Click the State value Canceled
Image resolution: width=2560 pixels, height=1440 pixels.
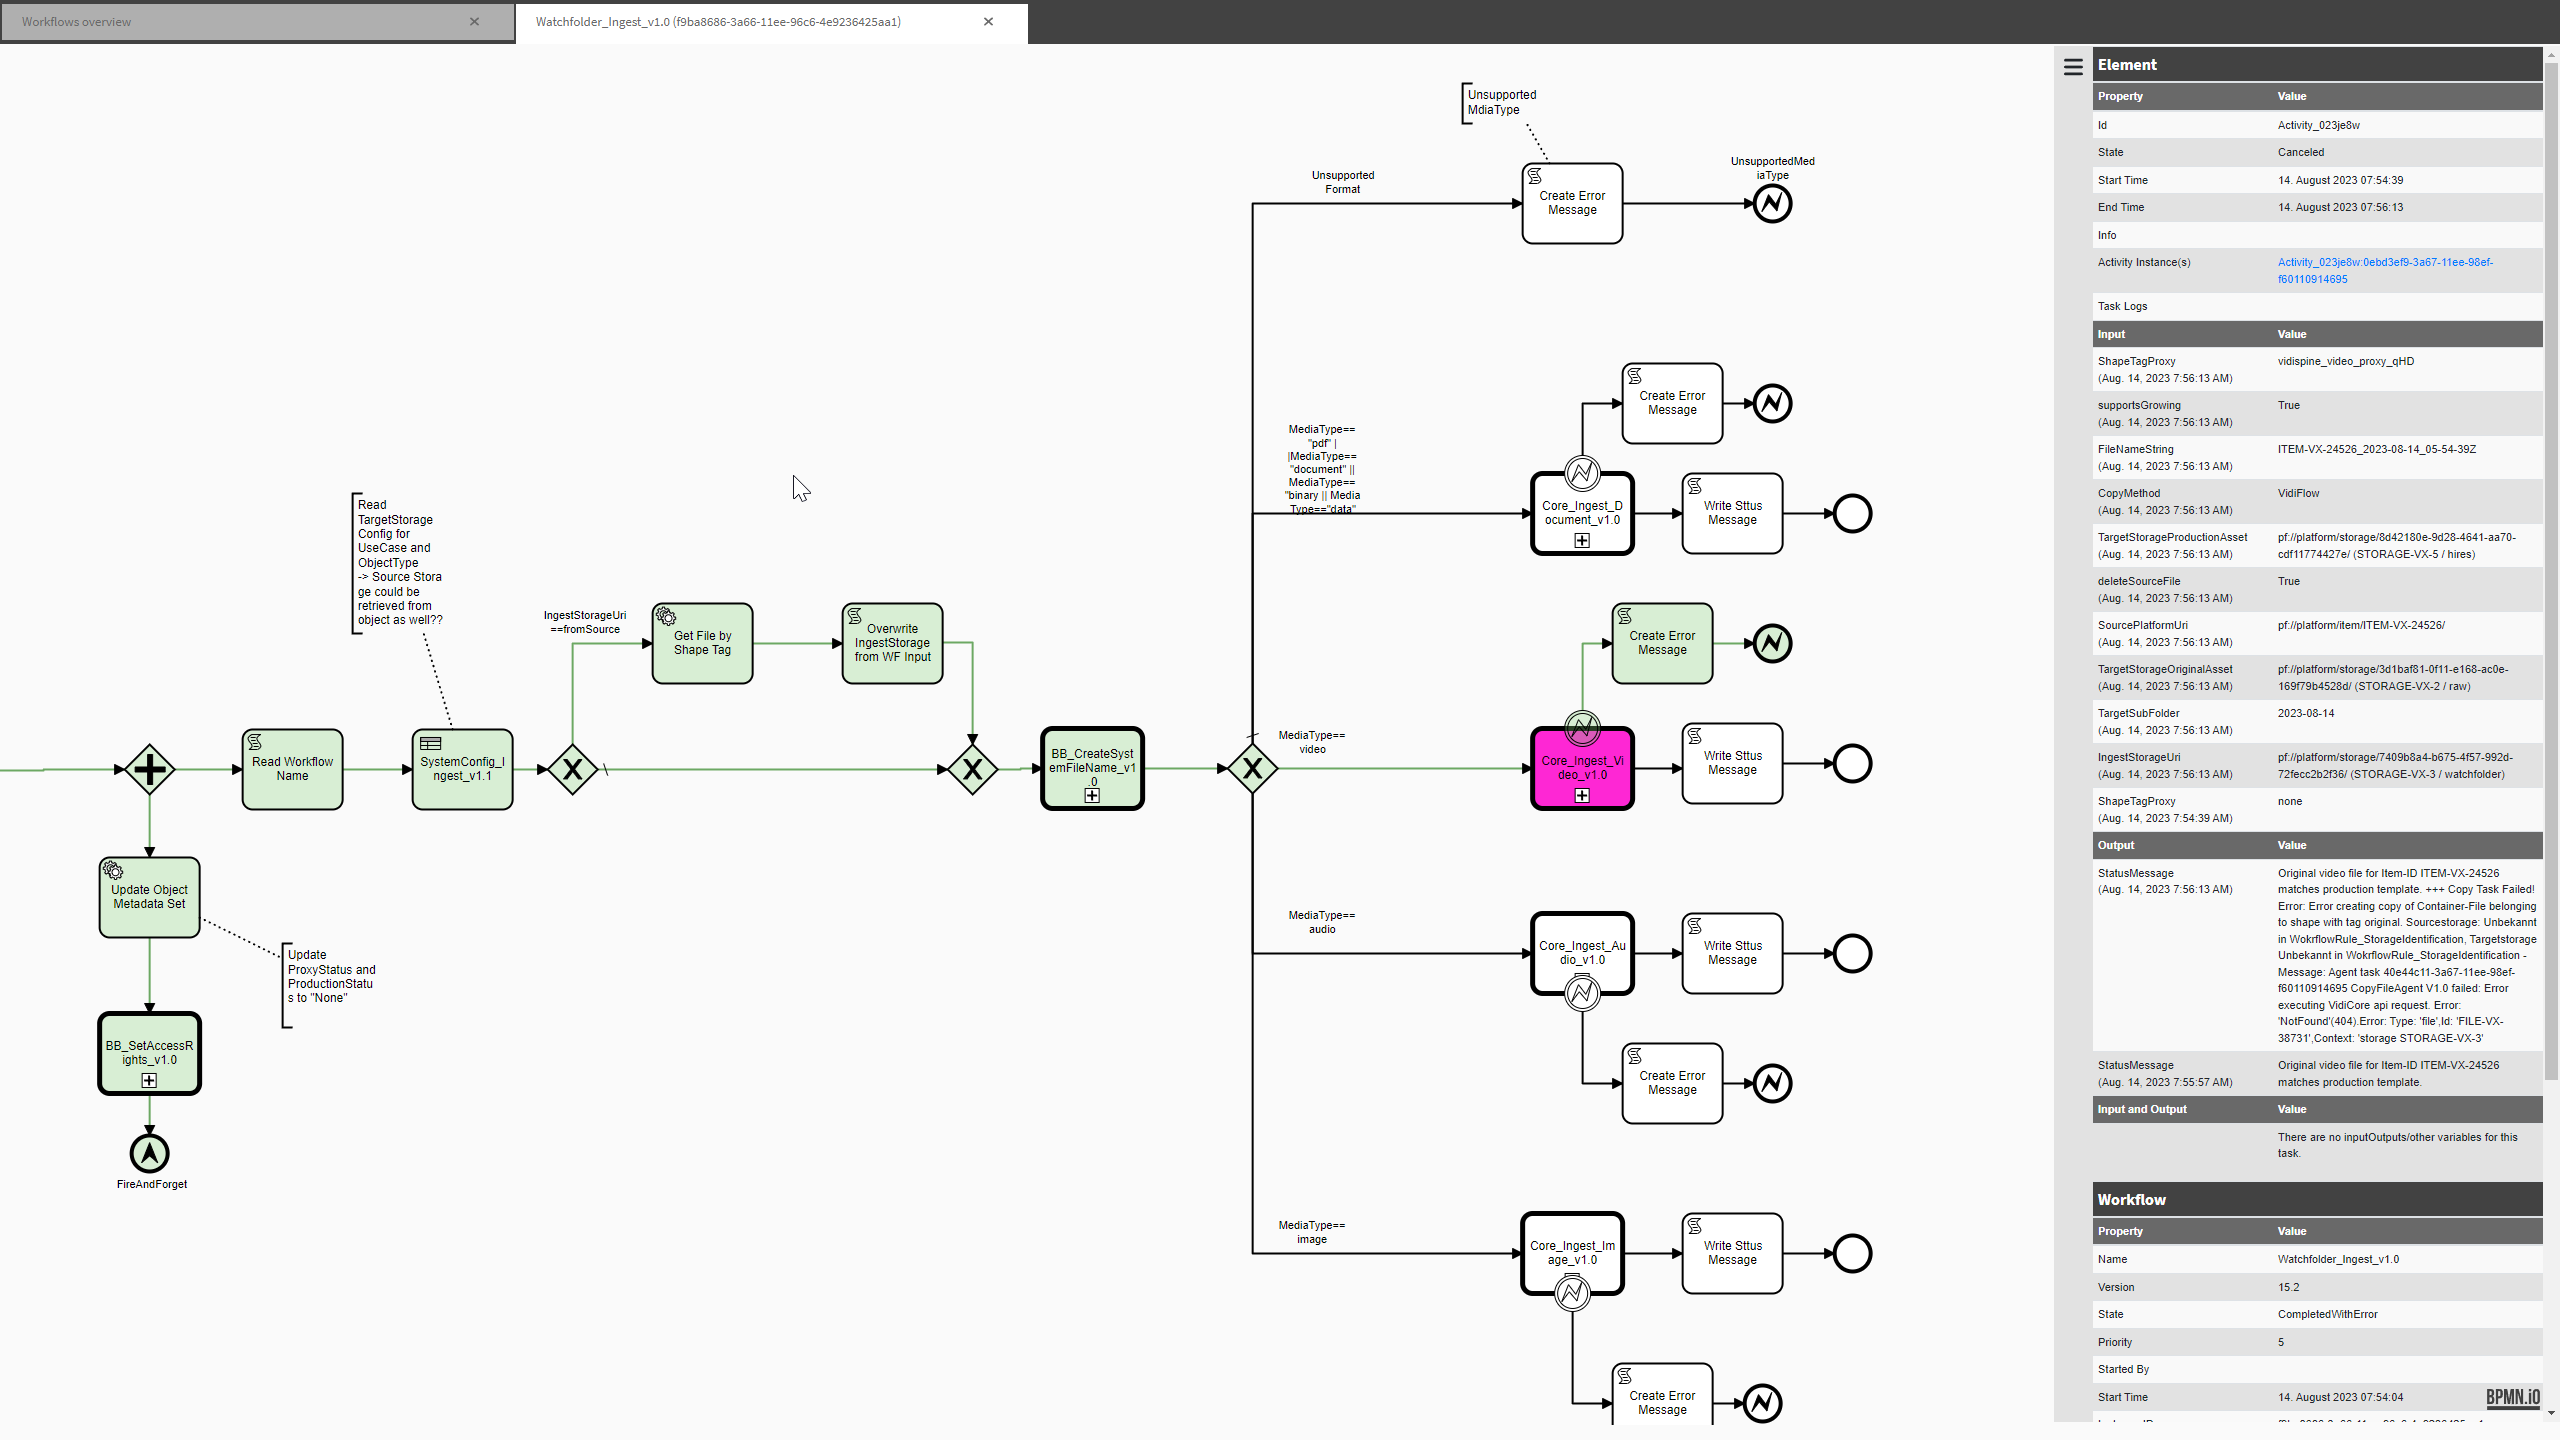pos(2301,152)
